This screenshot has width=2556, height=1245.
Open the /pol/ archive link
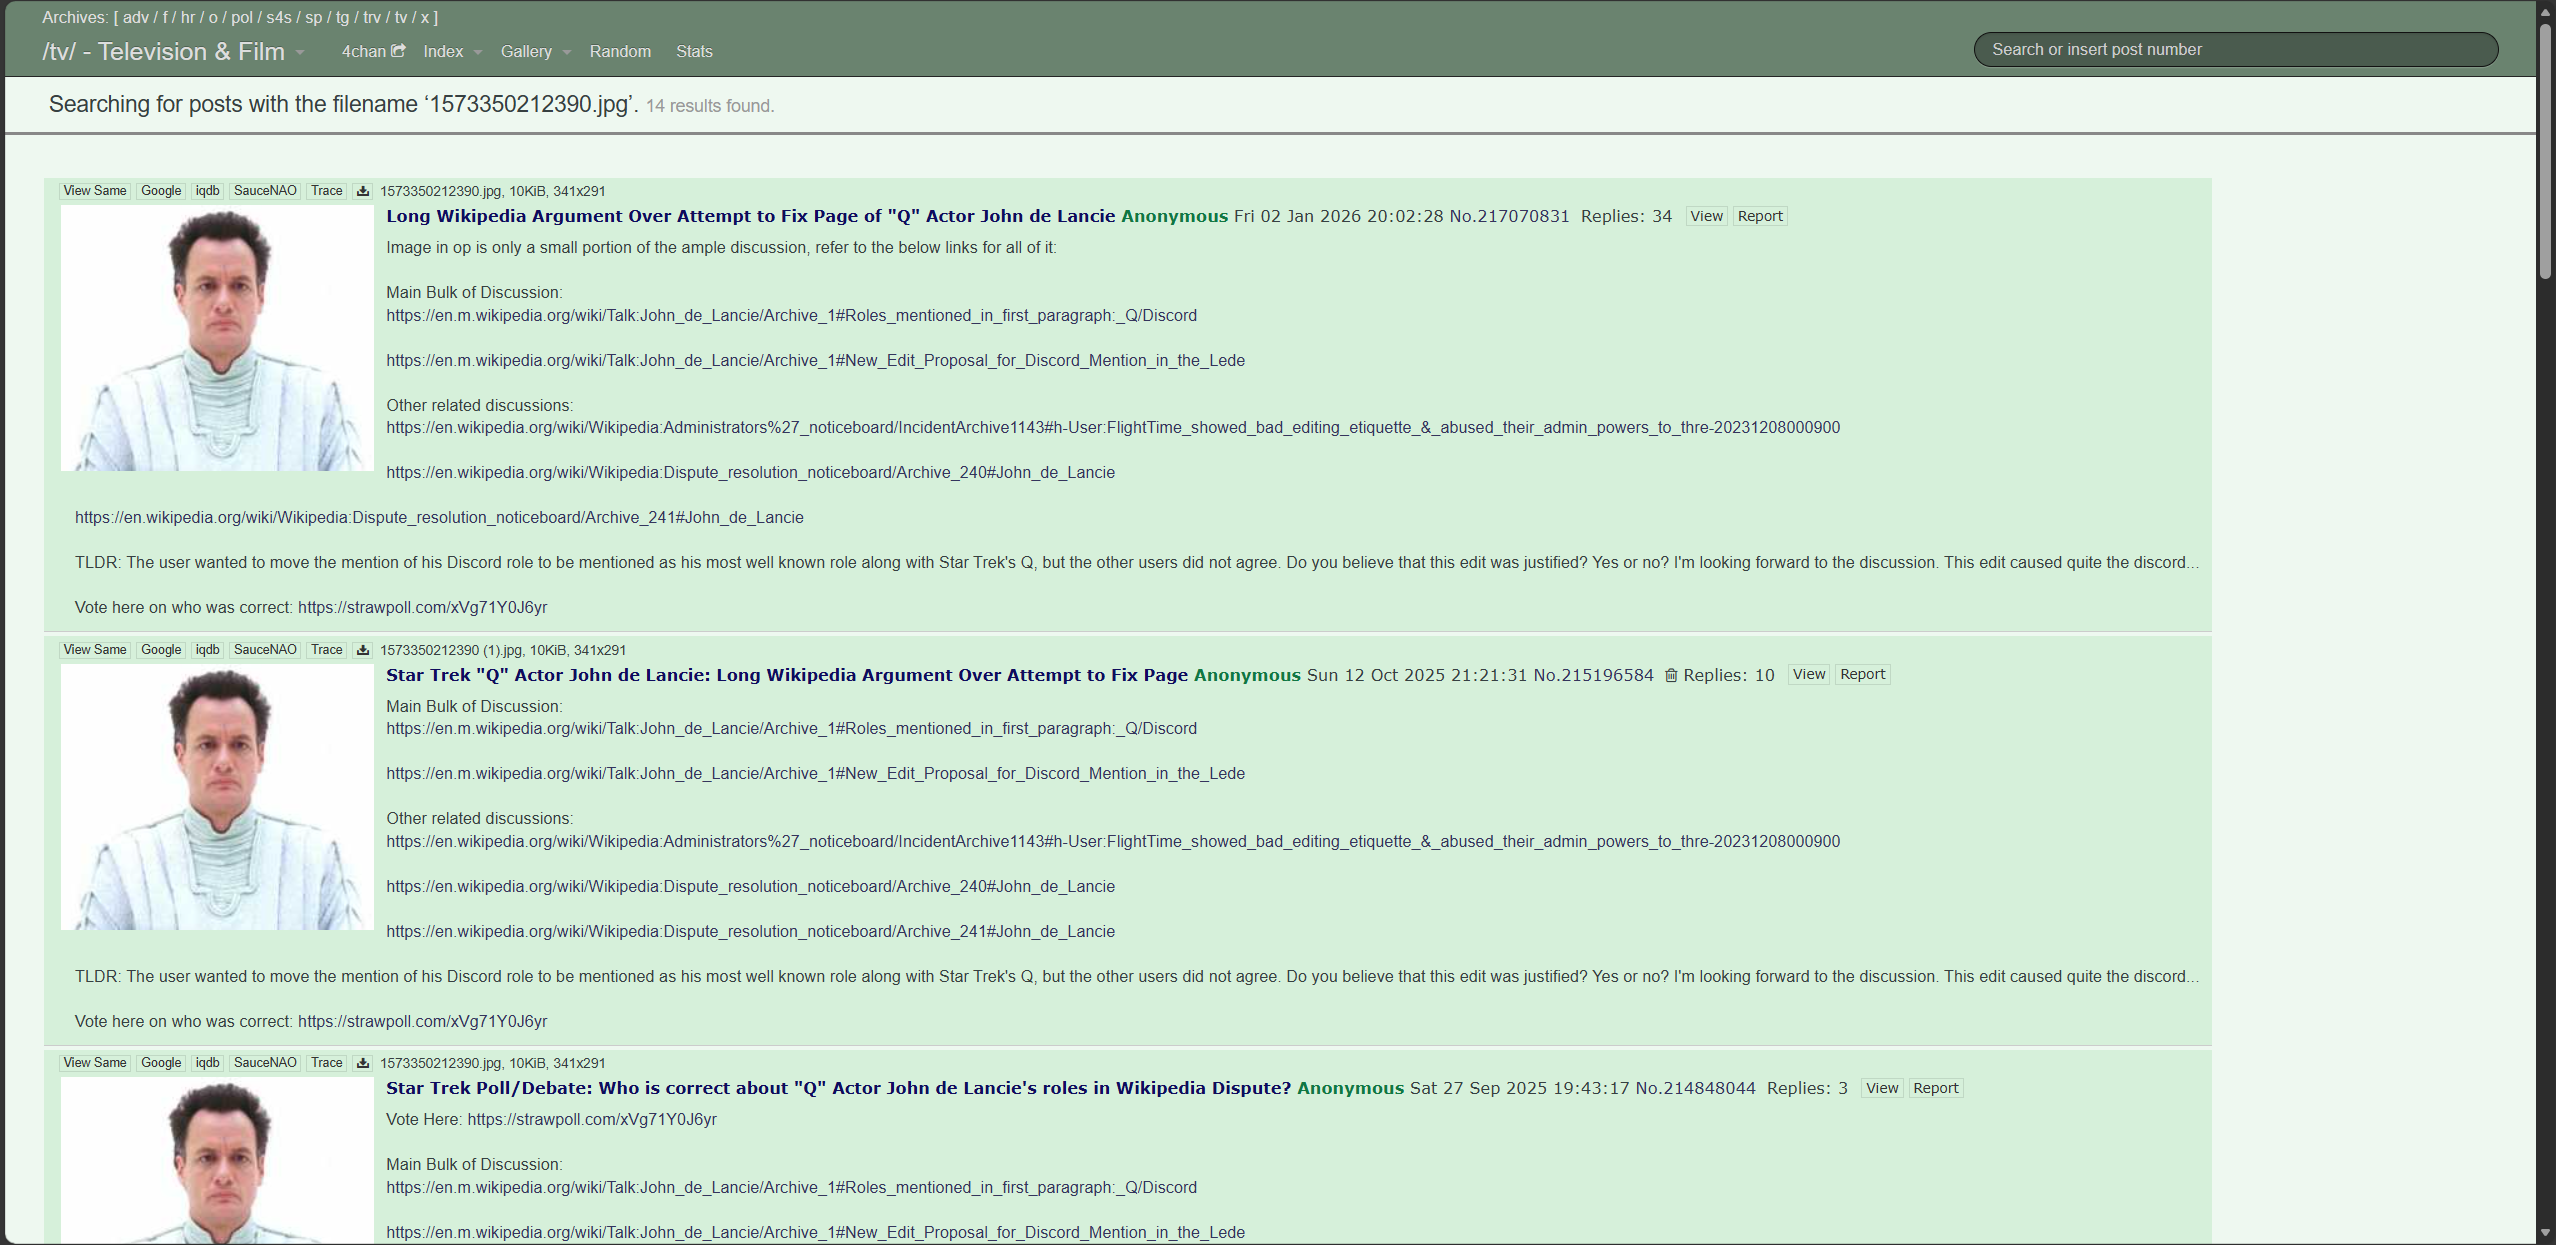pos(241,18)
